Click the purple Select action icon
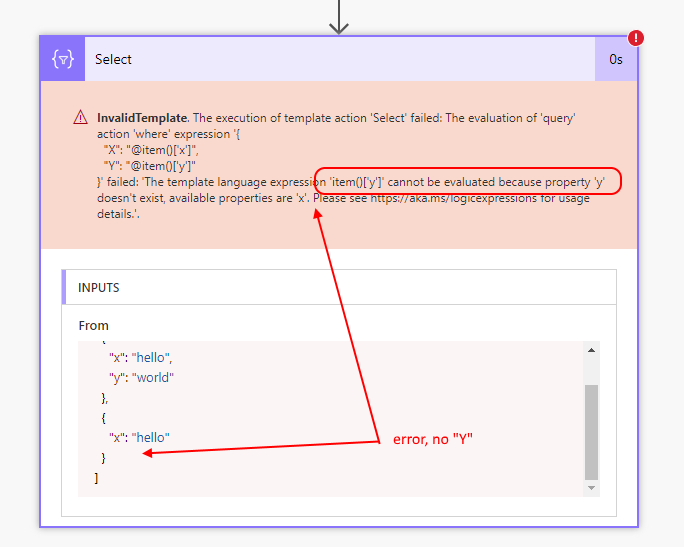The width and height of the screenshot is (684, 547). 62,59
